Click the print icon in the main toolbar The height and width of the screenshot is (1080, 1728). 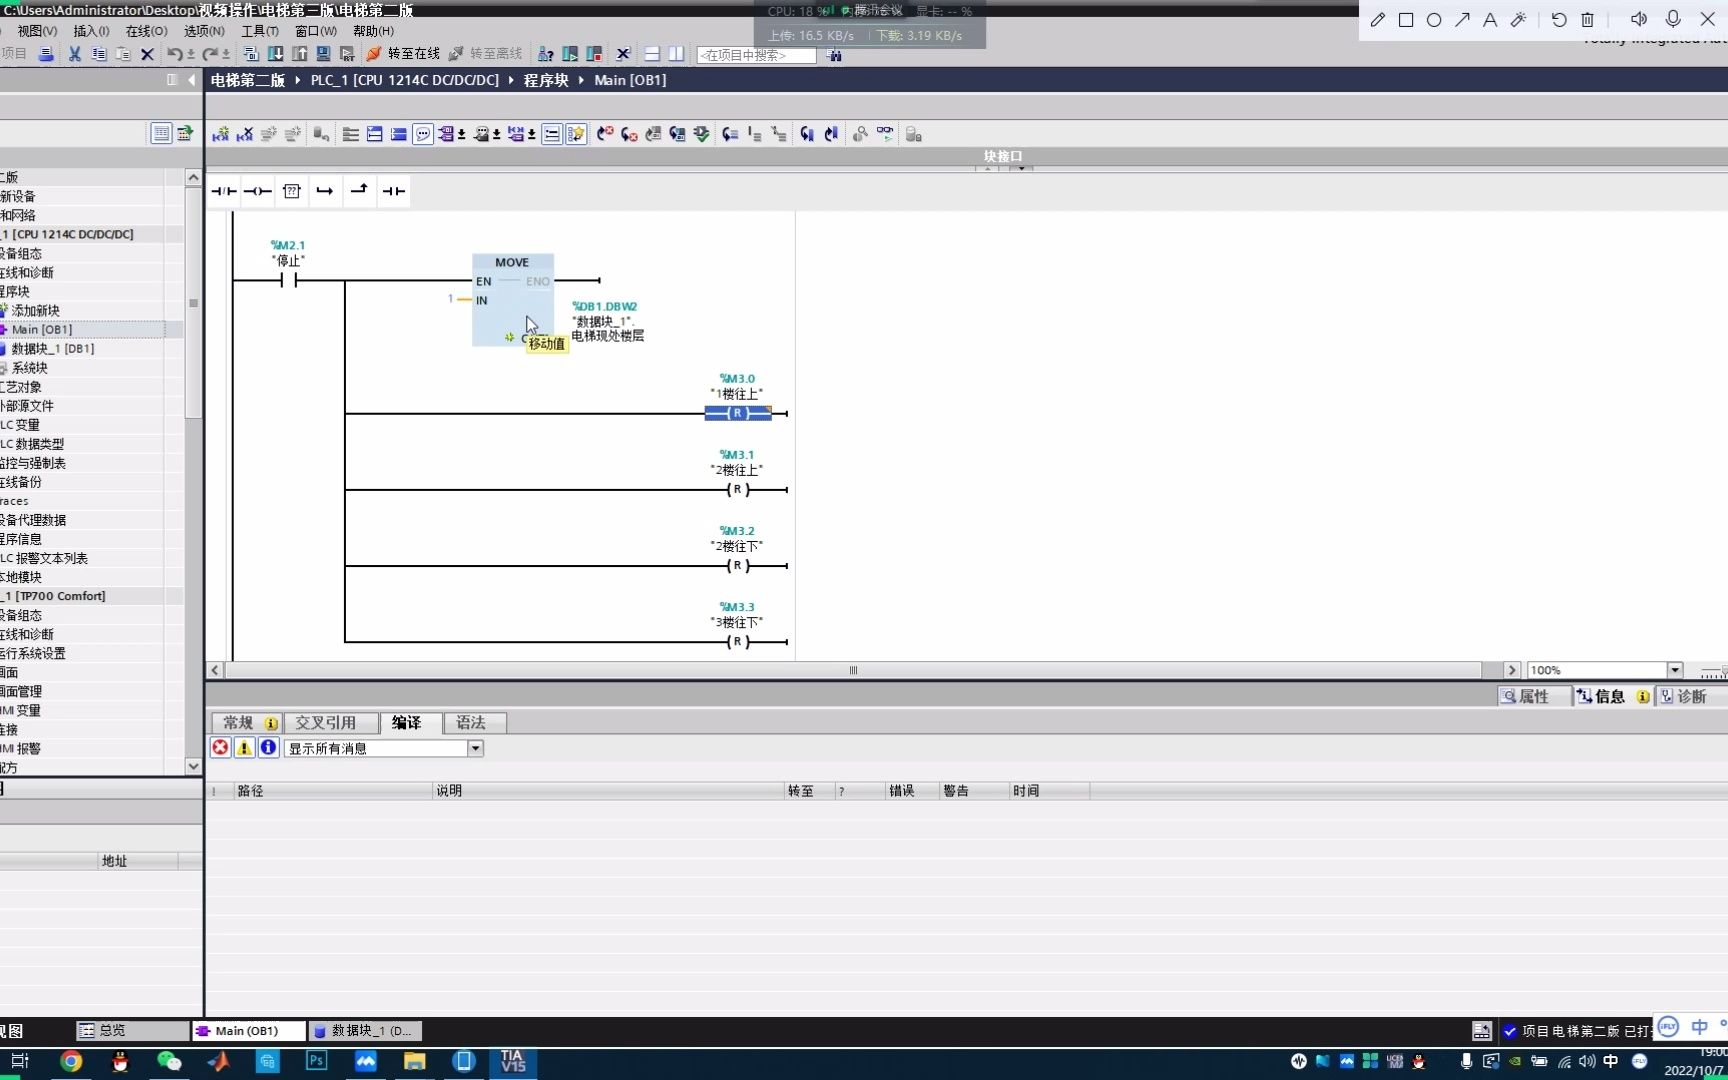(x=46, y=54)
